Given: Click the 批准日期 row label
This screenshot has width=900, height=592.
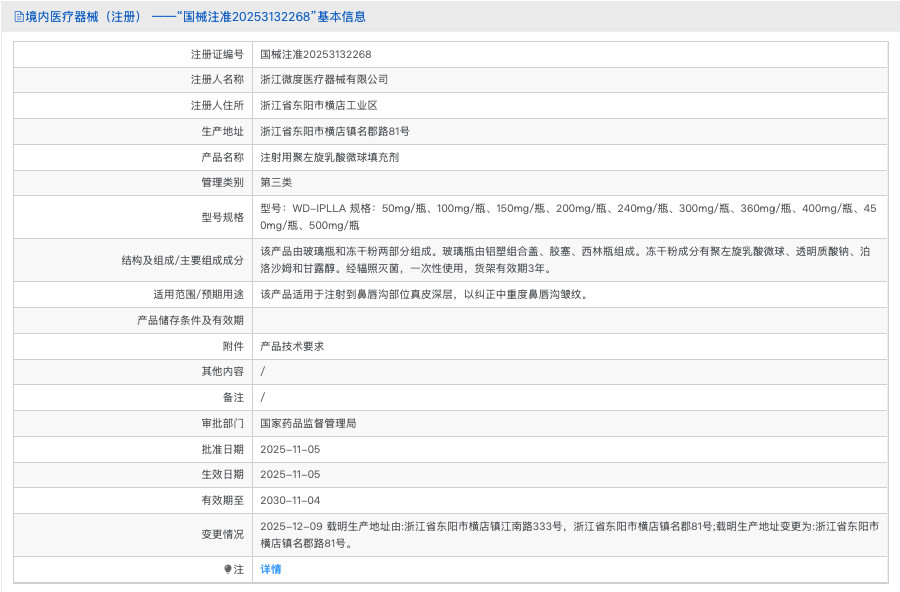Looking at the screenshot, I should pyautogui.click(x=220, y=449).
